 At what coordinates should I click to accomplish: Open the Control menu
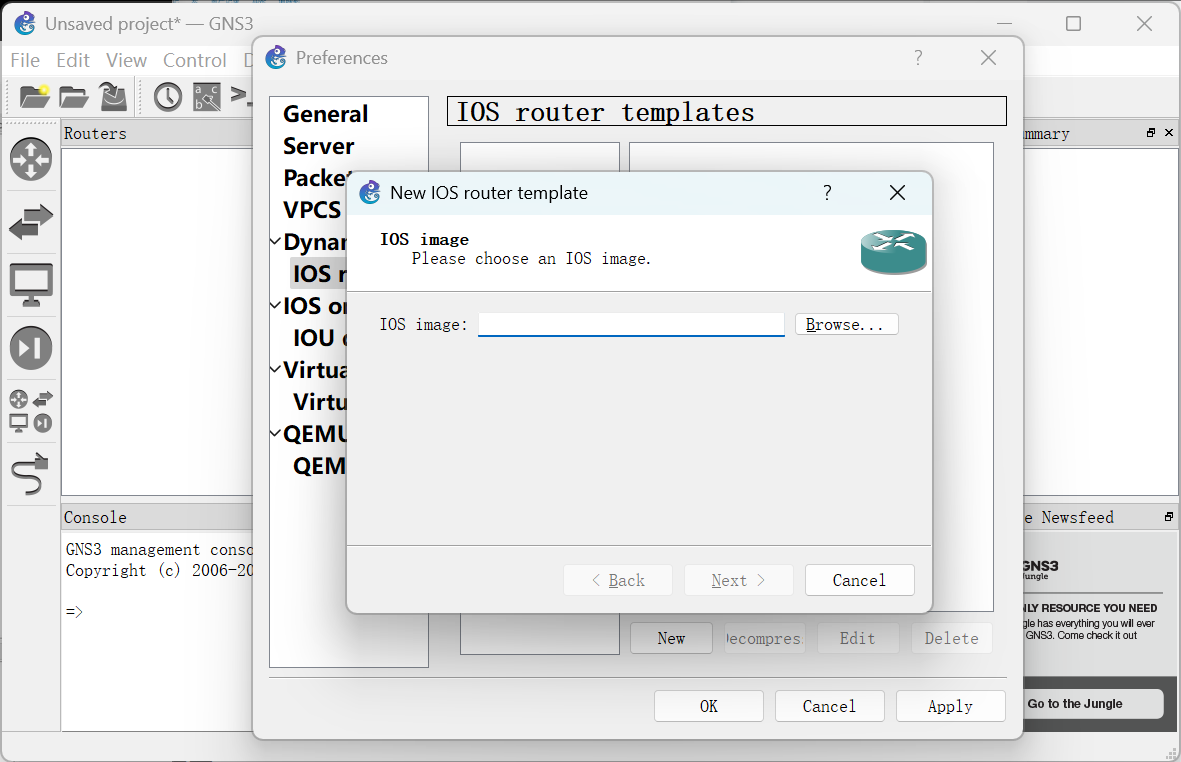[x=194, y=60]
